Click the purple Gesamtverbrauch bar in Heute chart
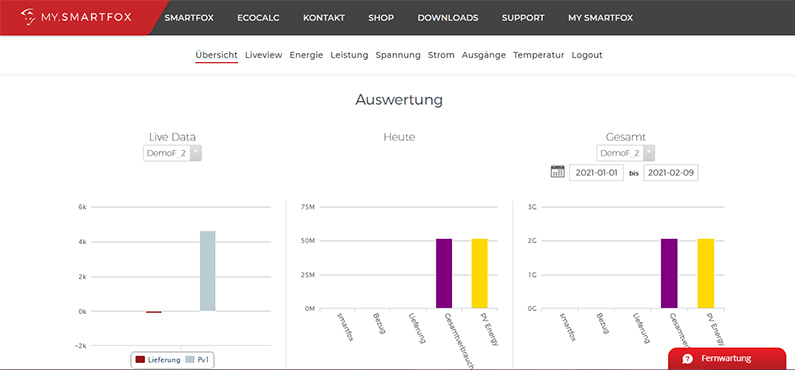This screenshot has height=370, width=795. coord(444,273)
